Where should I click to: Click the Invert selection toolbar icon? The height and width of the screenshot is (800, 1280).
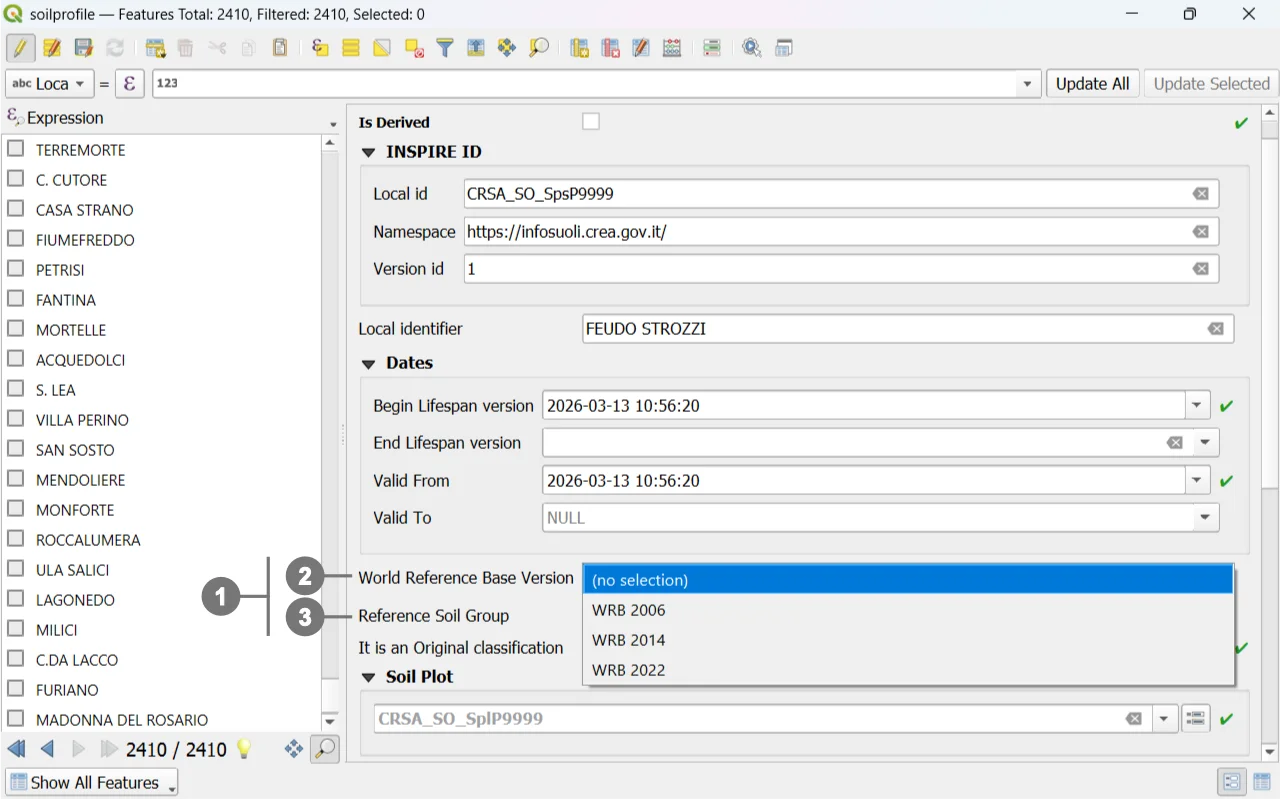(382, 48)
